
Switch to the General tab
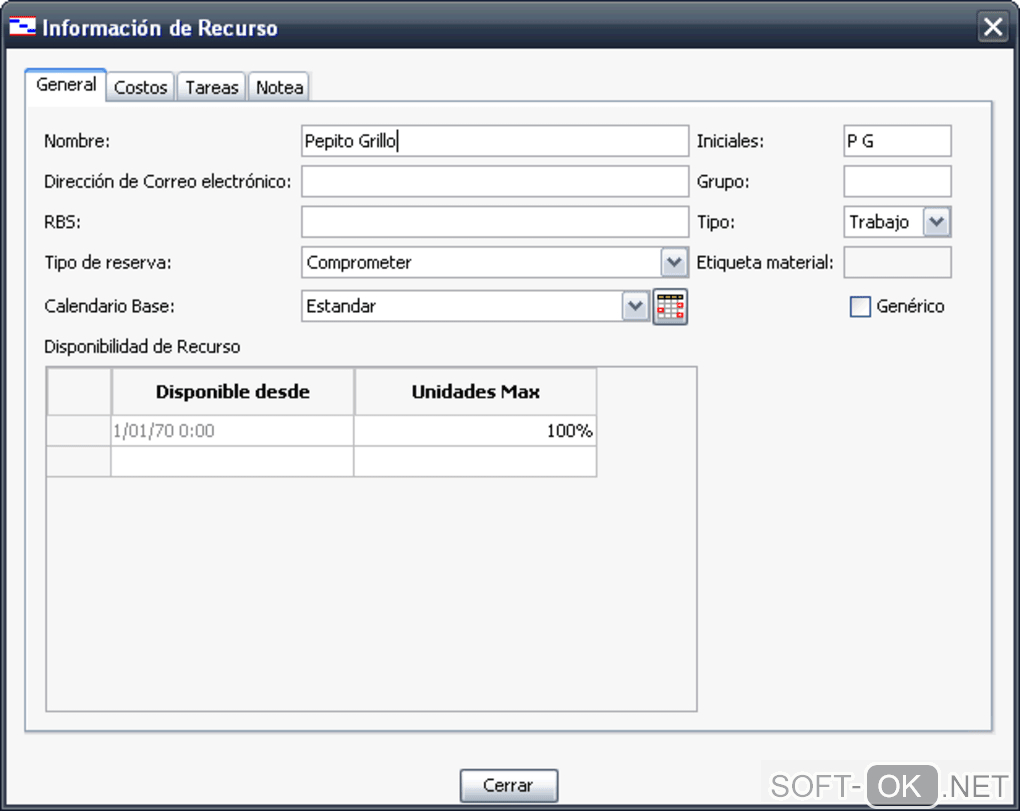coord(66,85)
